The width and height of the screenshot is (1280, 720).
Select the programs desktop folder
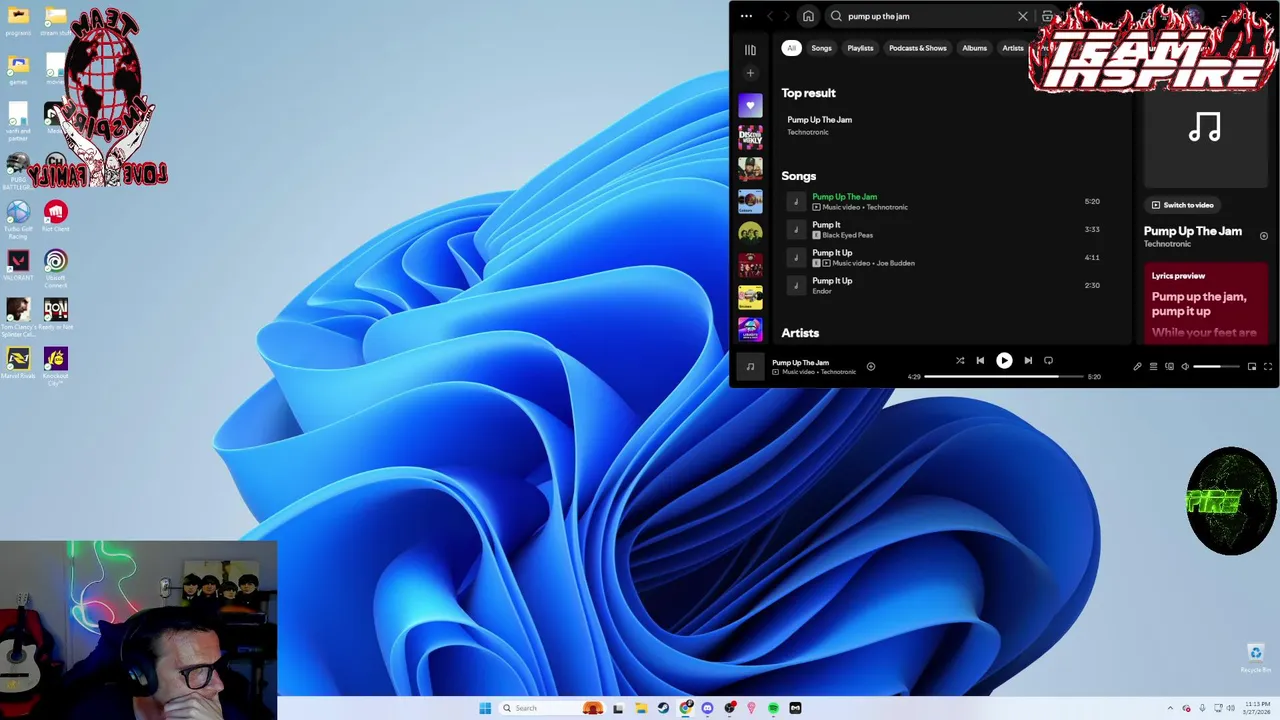point(18,20)
